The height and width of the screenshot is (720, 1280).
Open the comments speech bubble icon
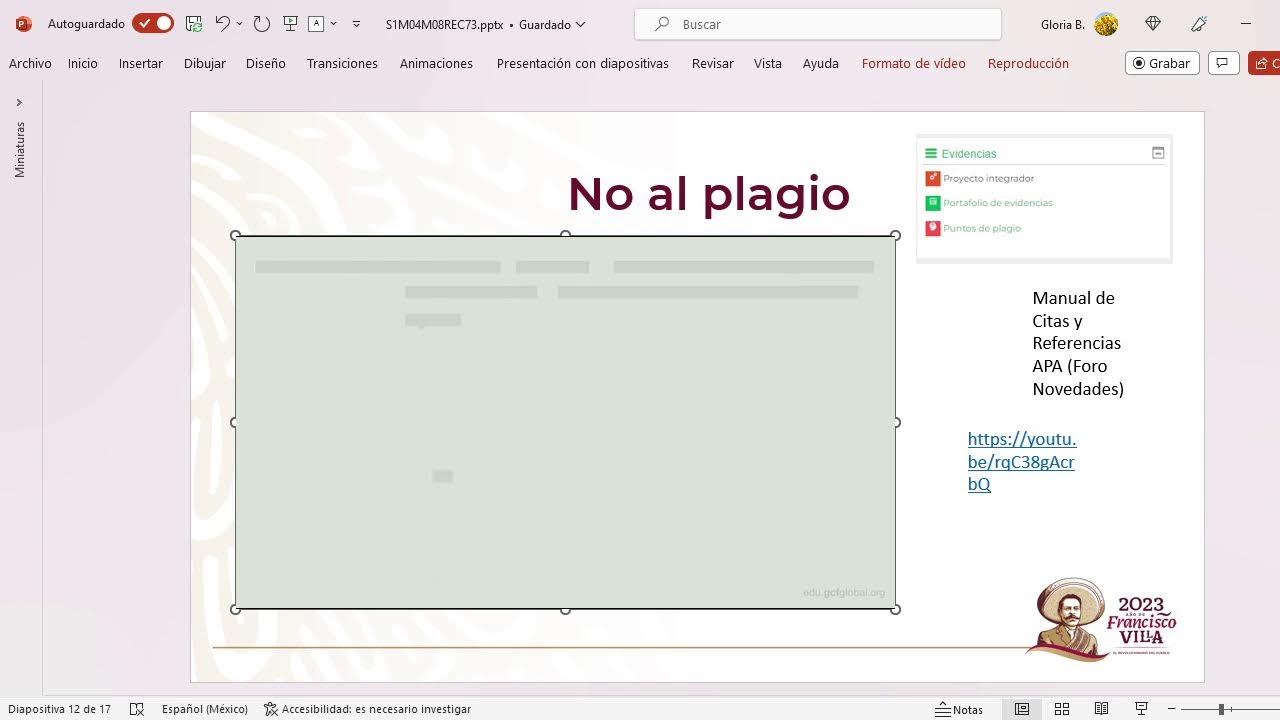[x=1223, y=63]
